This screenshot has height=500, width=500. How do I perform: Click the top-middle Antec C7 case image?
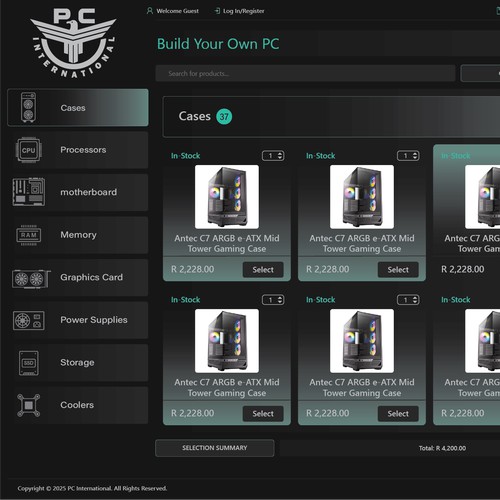[362, 197]
